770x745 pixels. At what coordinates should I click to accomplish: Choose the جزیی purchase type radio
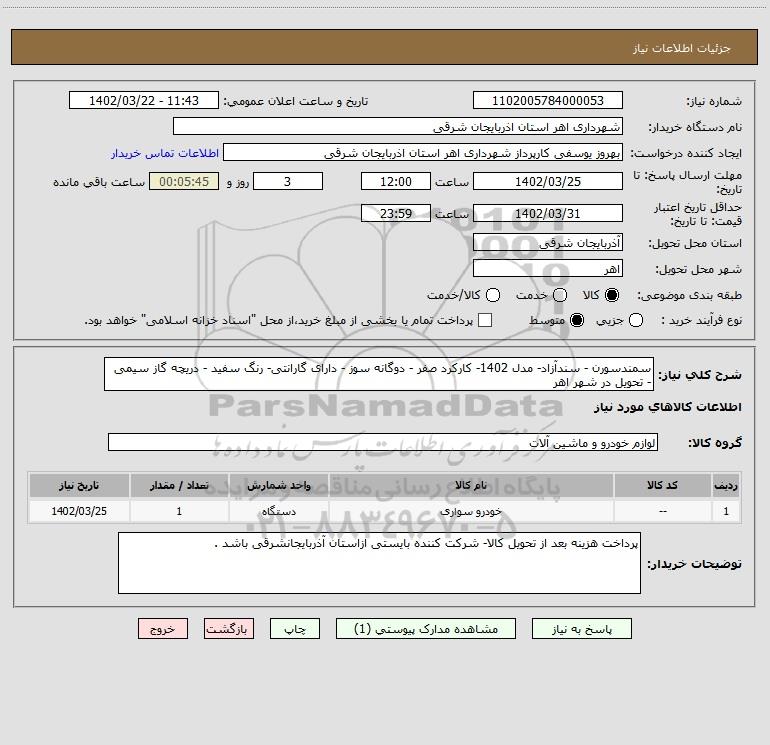pos(635,320)
